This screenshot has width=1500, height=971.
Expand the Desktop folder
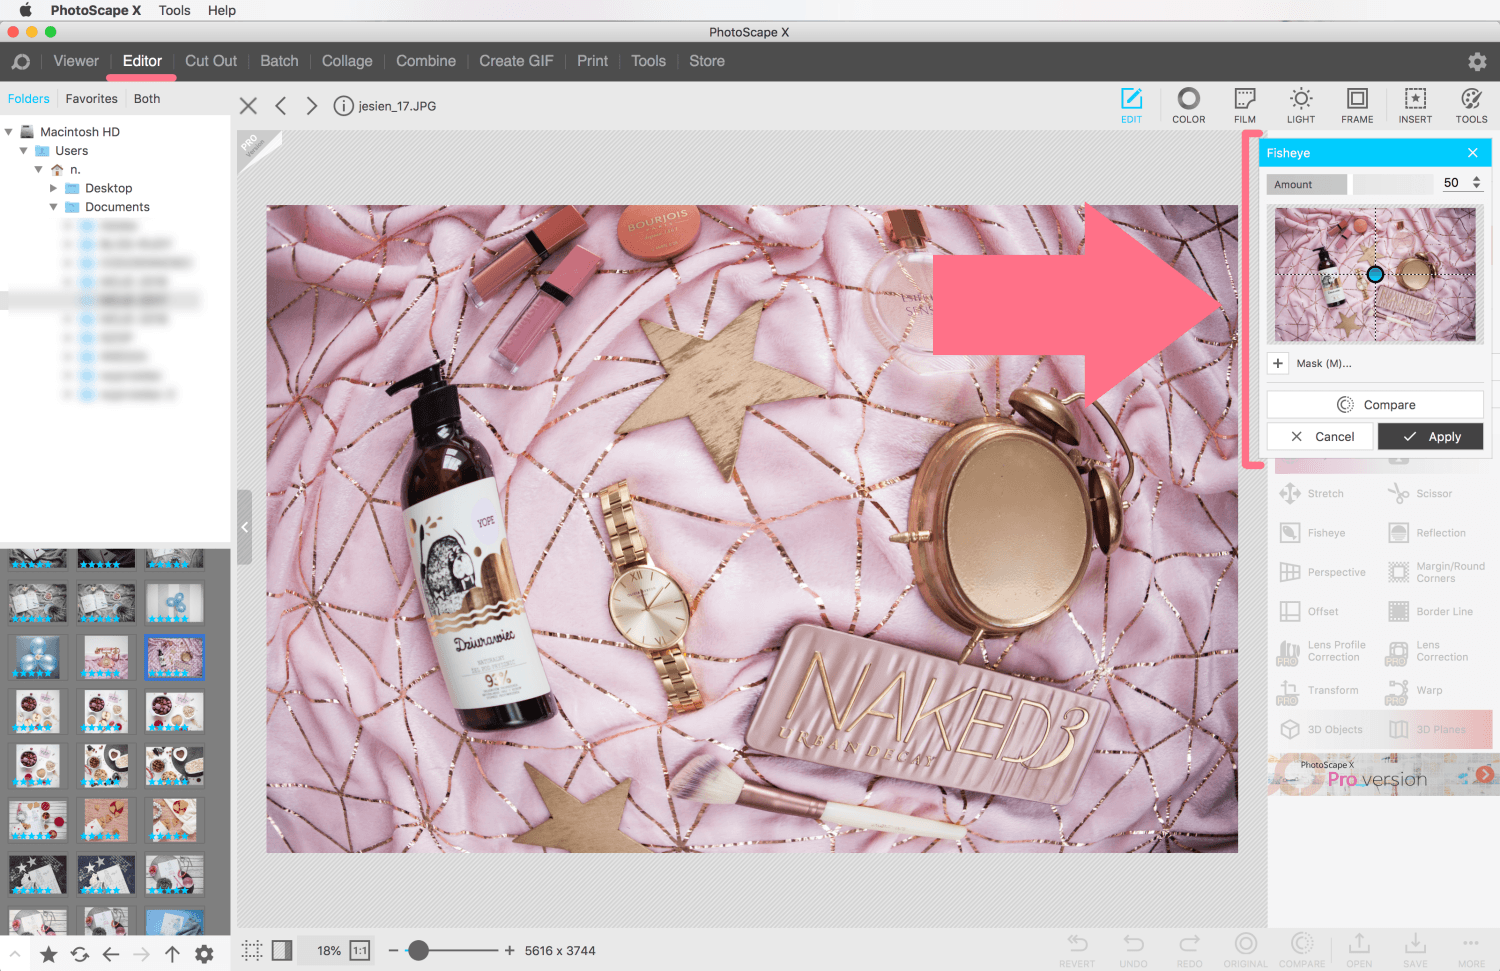[x=54, y=188]
